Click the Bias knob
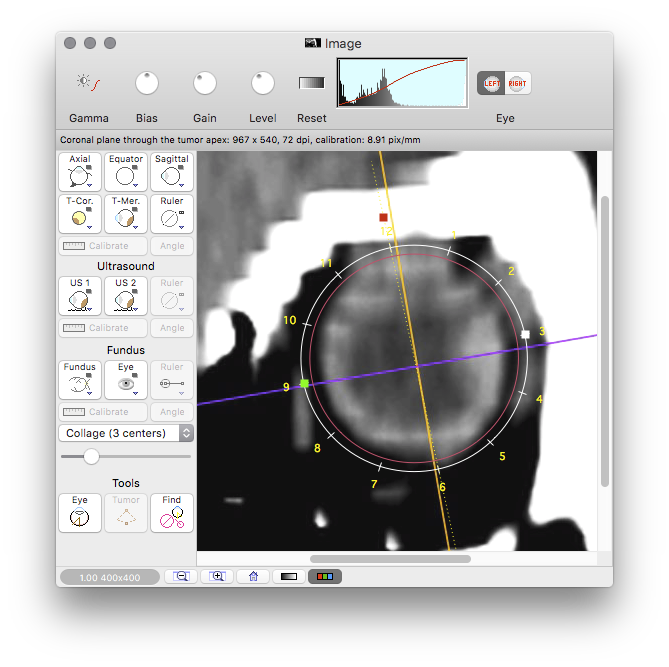Screen dimensions: 669x667 [x=147, y=83]
